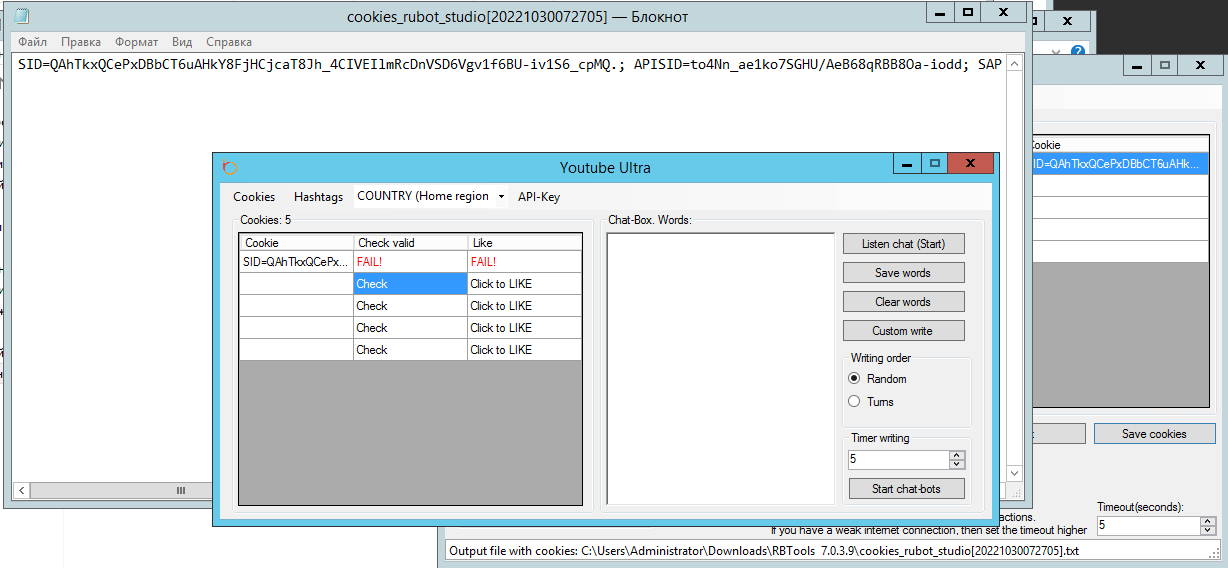Open the API-Key menu
The width and height of the screenshot is (1228, 568).
tap(539, 197)
